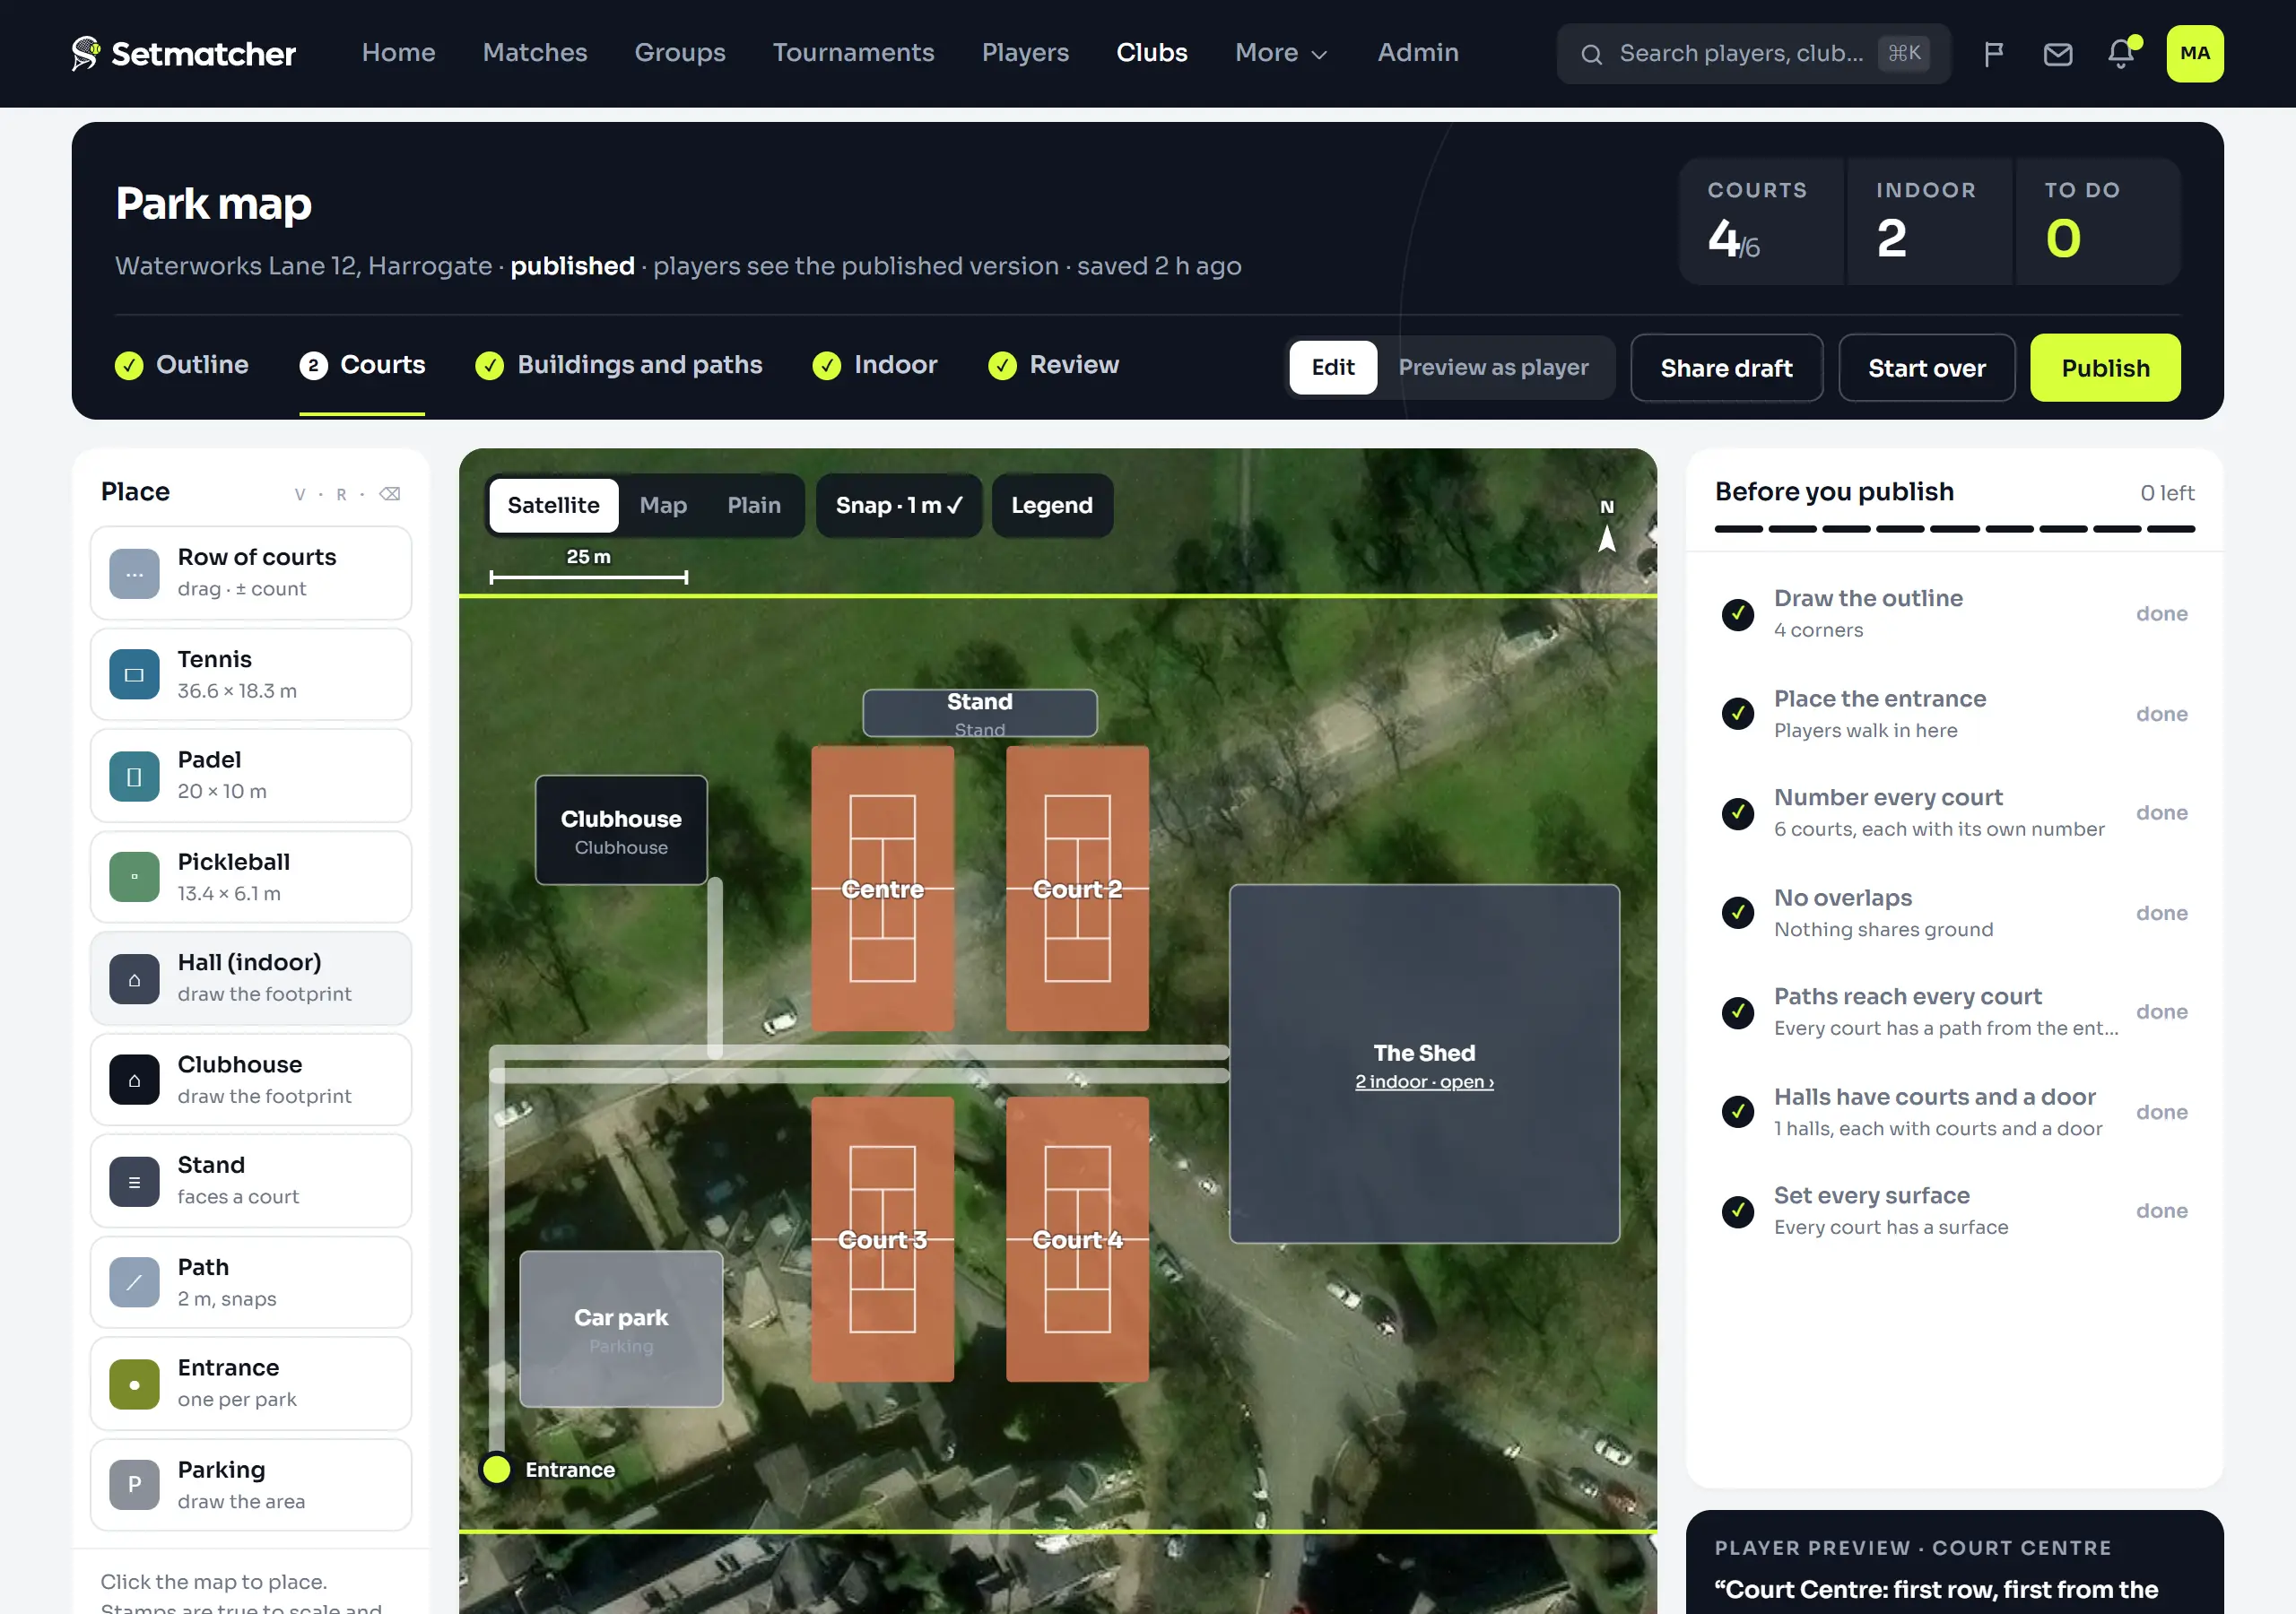Select the Centre court on map

click(882, 889)
